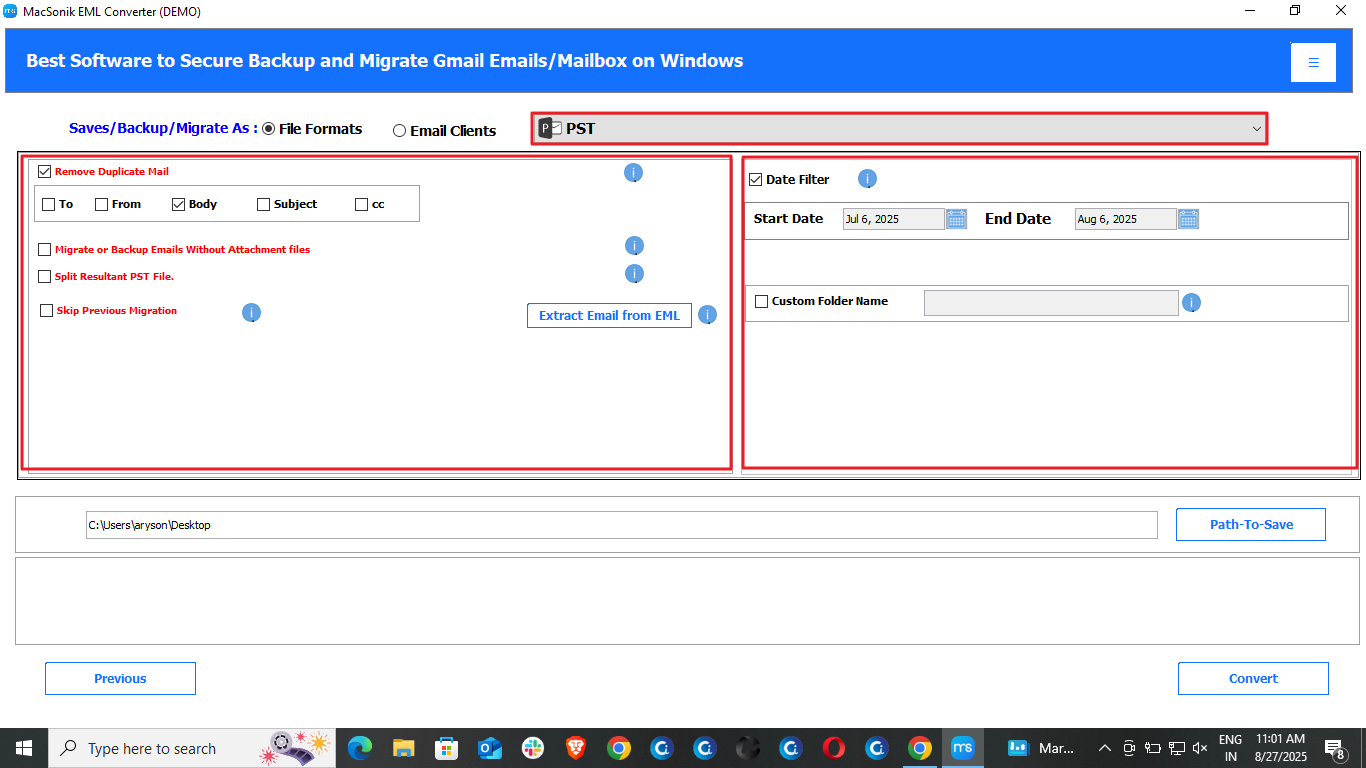Check the Subject duplicate criterion
The height and width of the screenshot is (768, 1366).
click(x=264, y=204)
